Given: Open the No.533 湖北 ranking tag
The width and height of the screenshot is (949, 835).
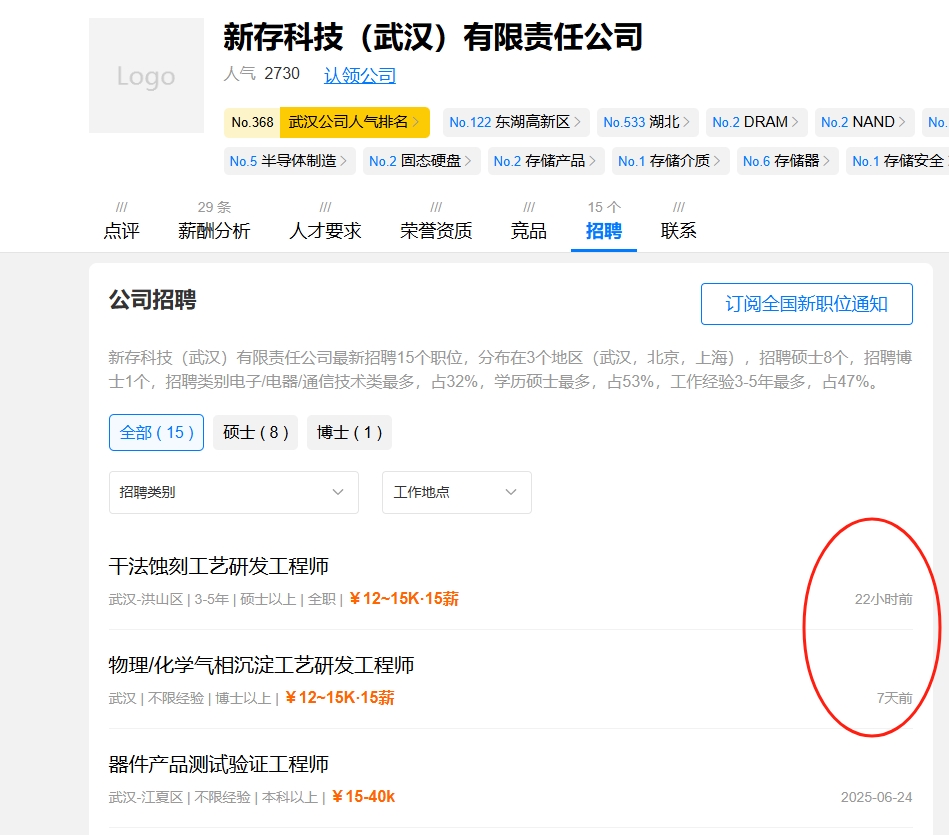Looking at the screenshot, I should pyautogui.click(x=648, y=122).
